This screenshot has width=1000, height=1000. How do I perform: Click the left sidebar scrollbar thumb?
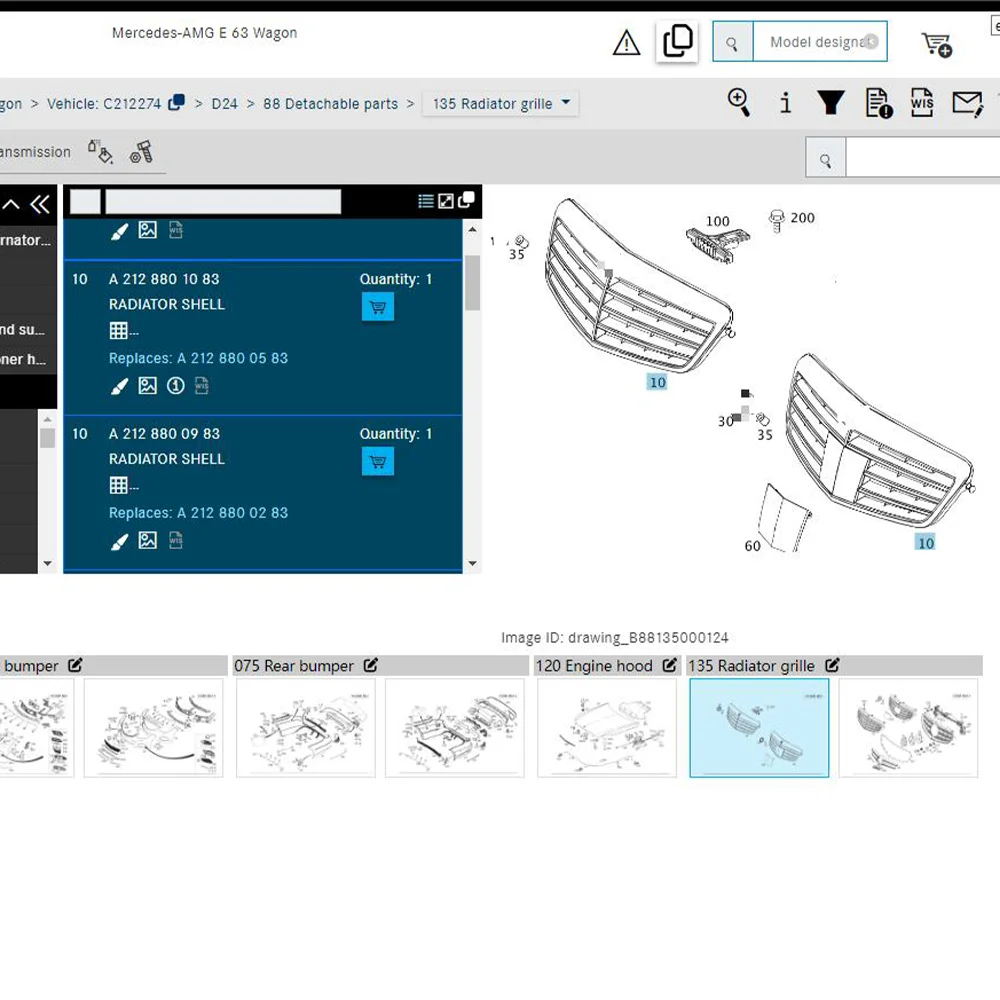pyautogui.click(x=47, y=438)
